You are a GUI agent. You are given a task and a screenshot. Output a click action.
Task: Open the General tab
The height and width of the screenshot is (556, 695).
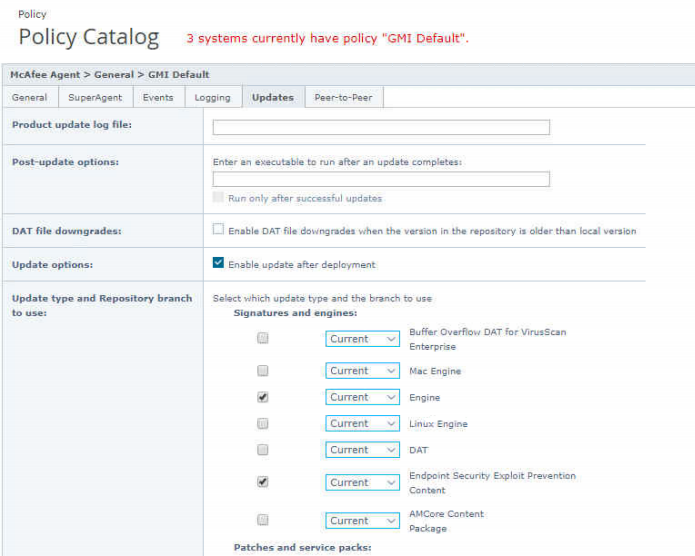point(30,98)
